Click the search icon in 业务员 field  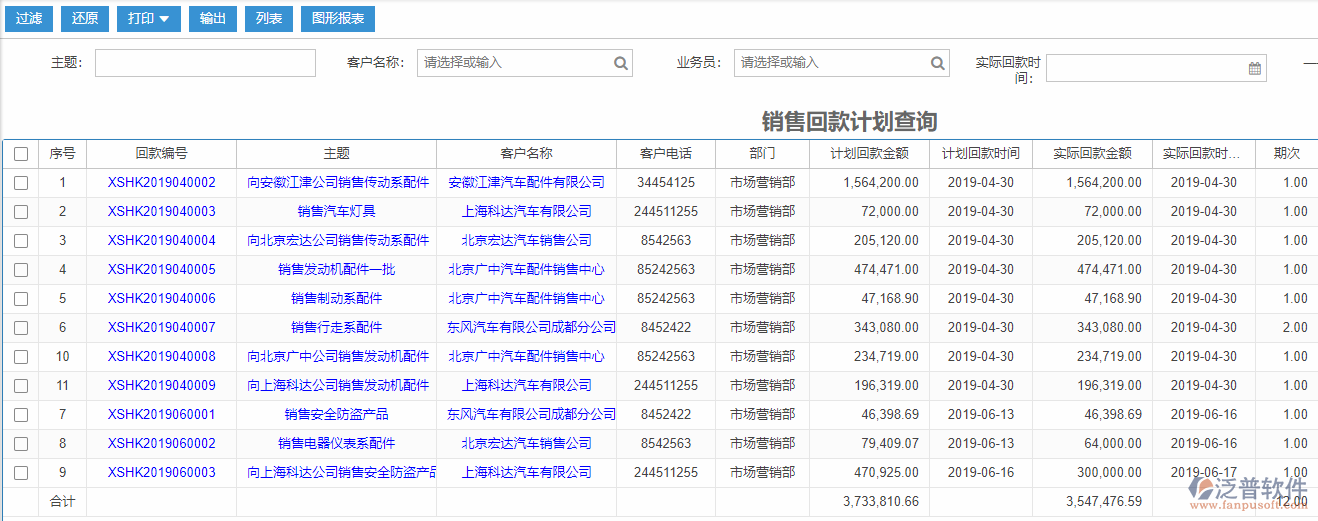[937, 63]
